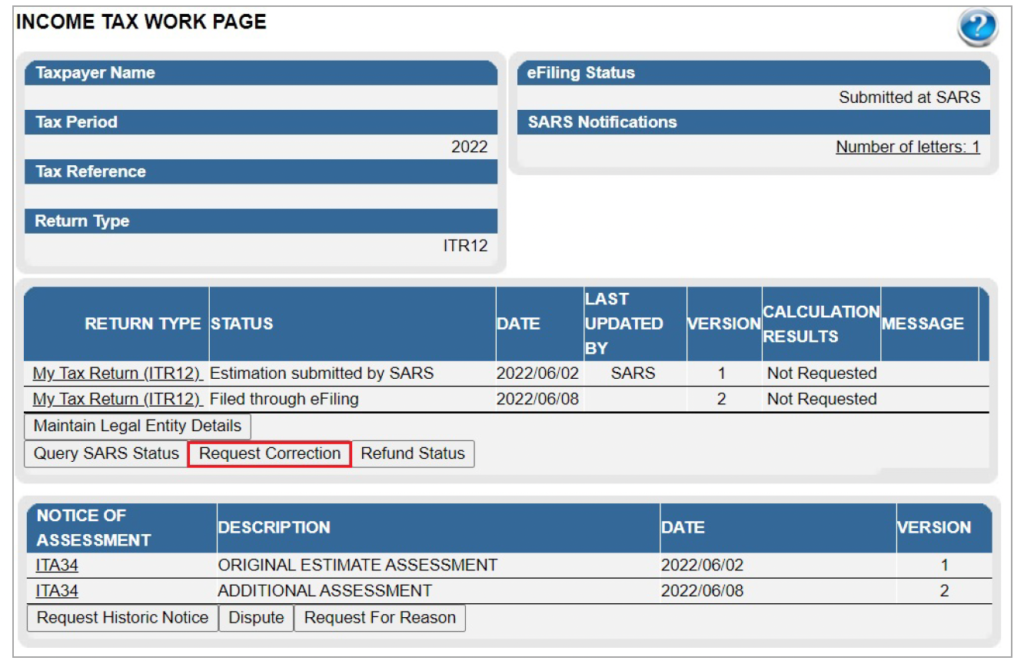
Task: Check the Refund Status
Action: point(413,454)
